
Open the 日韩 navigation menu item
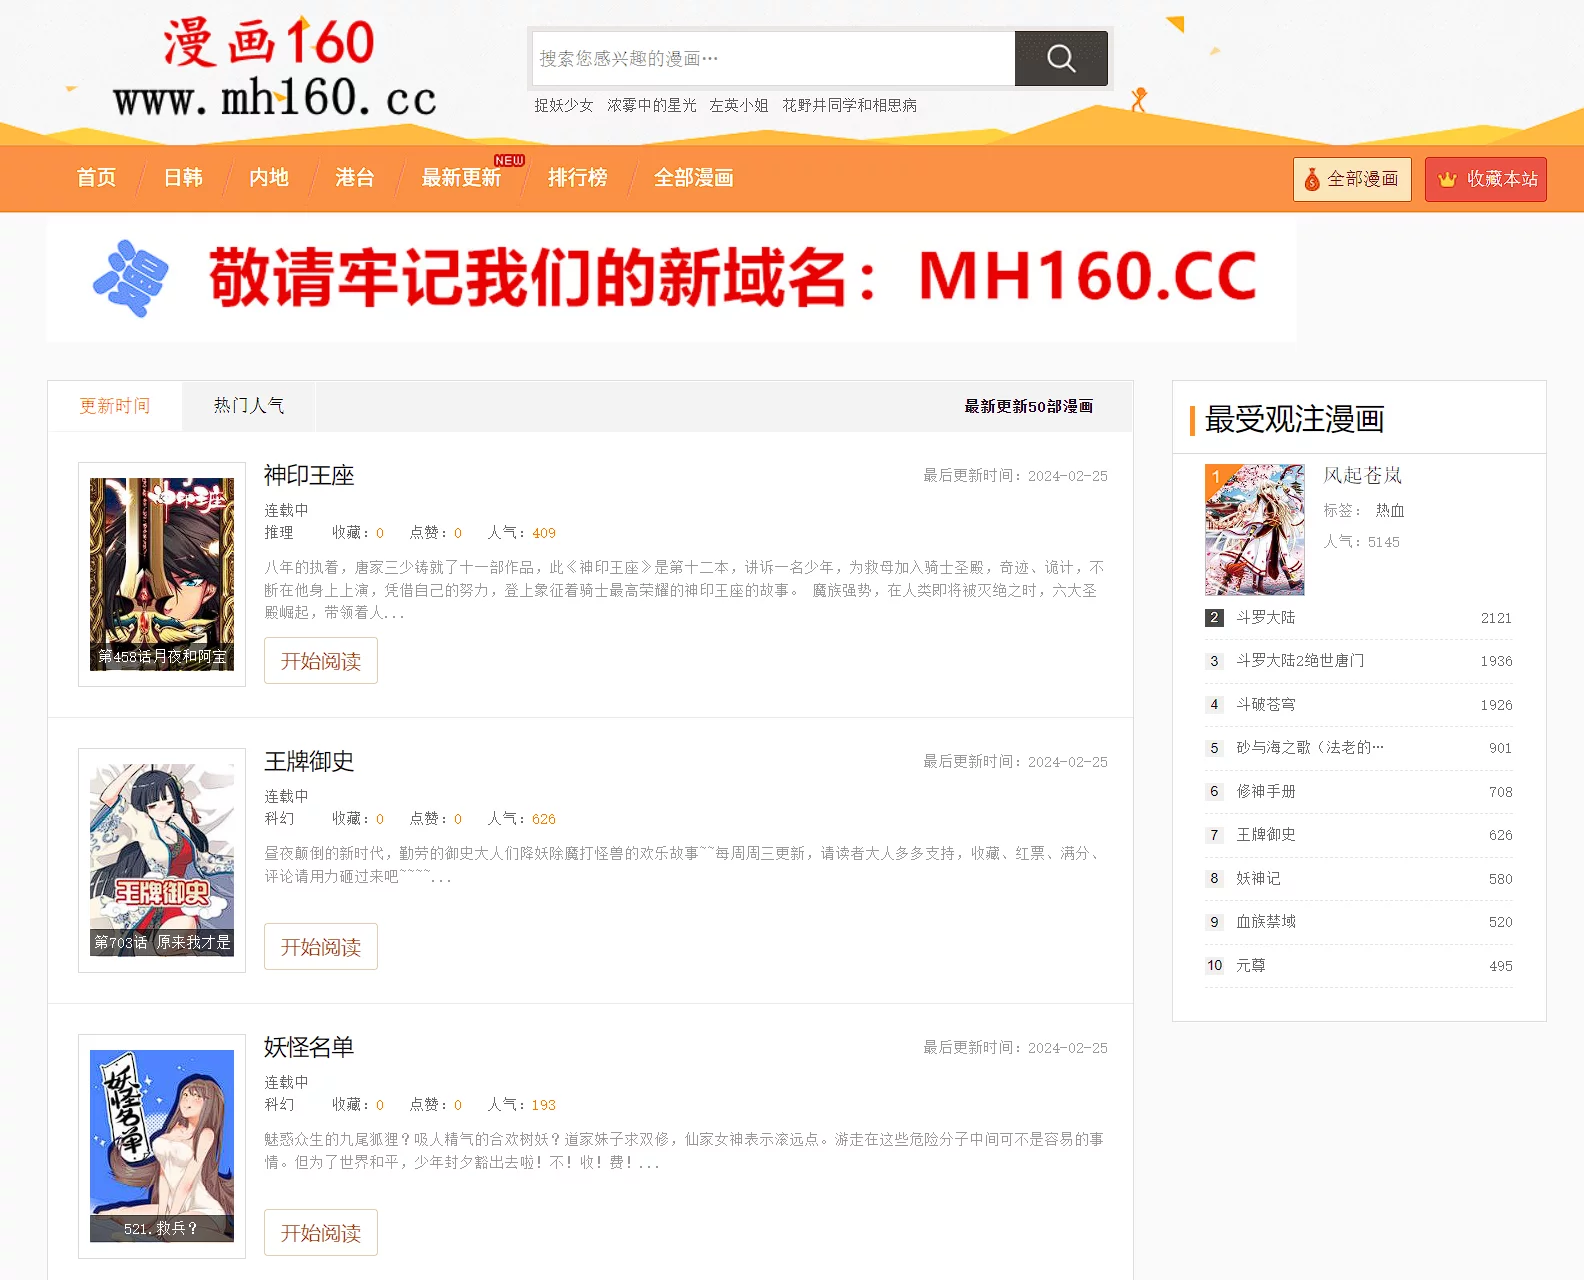[183, 178]
